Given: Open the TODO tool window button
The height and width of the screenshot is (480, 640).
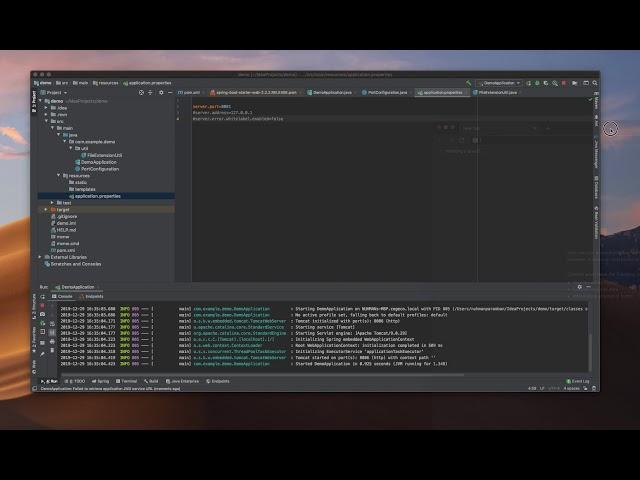Looking at the screenshot, I should [x=75, y=381].
